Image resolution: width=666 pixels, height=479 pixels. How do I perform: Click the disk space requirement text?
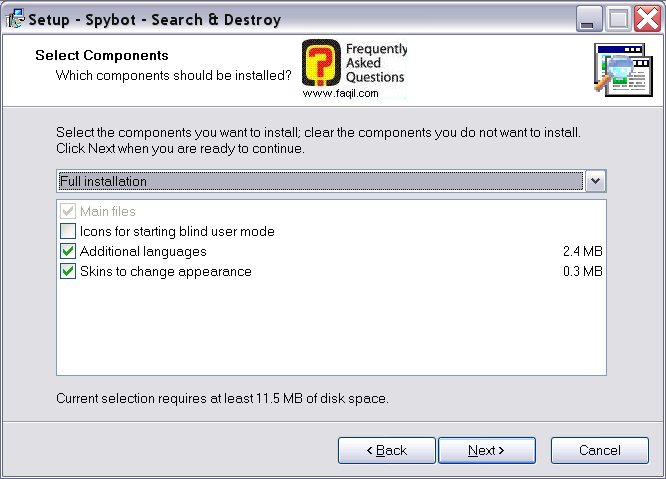[222, 398]
